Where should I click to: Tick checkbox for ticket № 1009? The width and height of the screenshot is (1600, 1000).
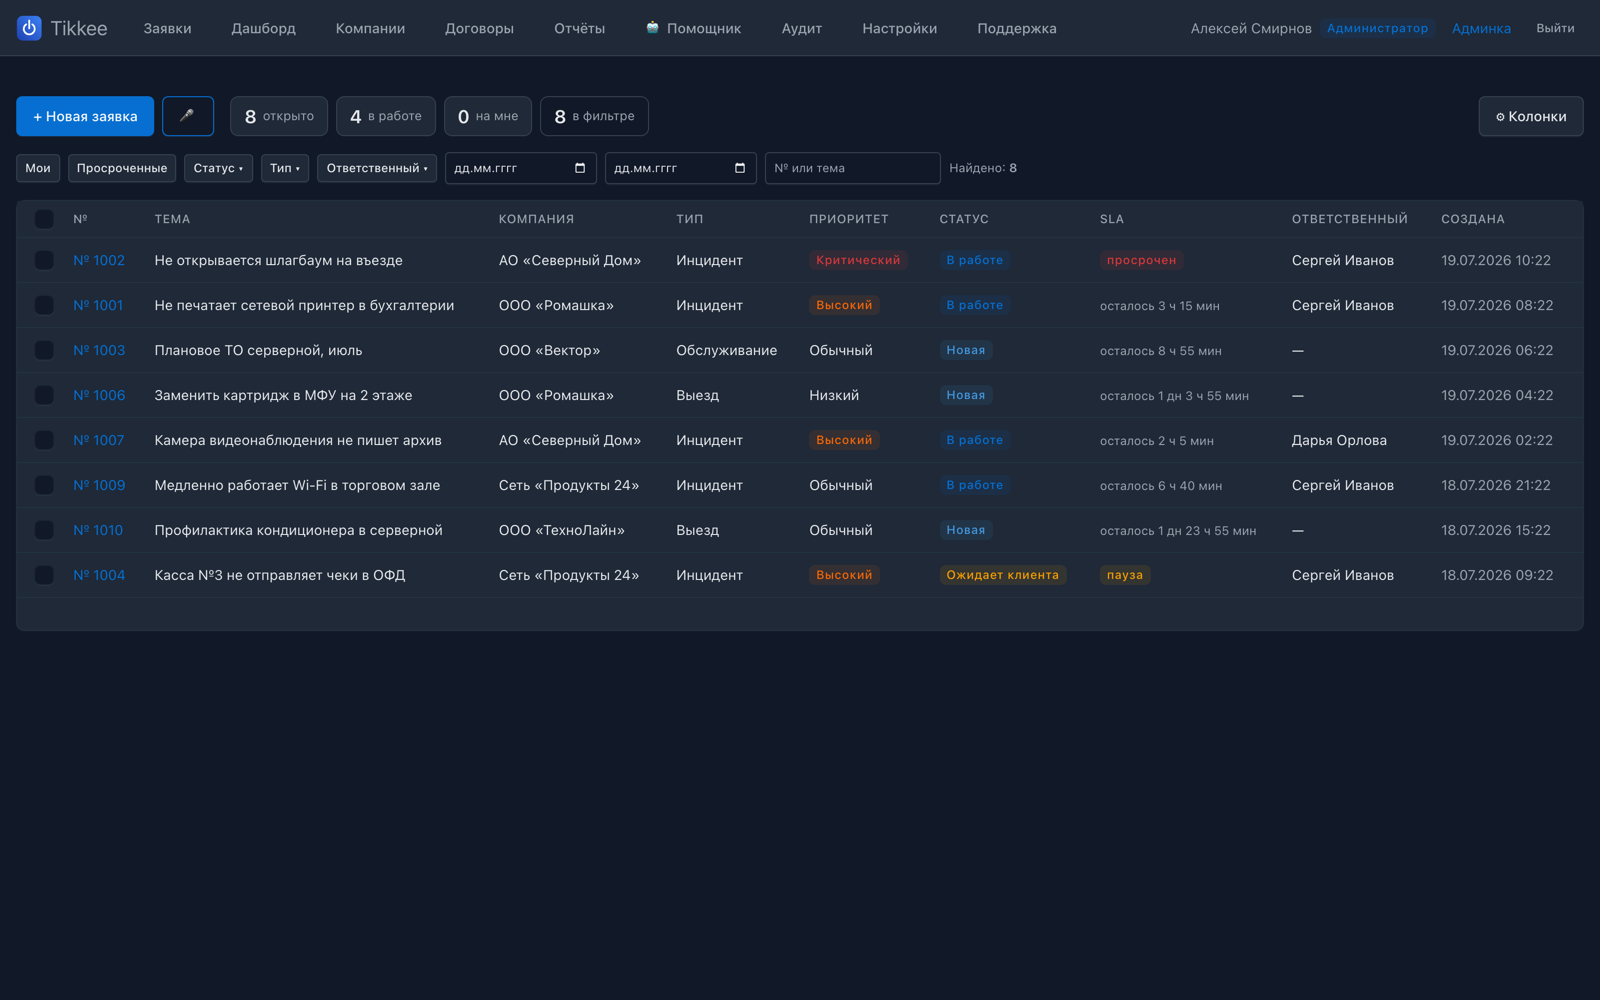(44, 485)
